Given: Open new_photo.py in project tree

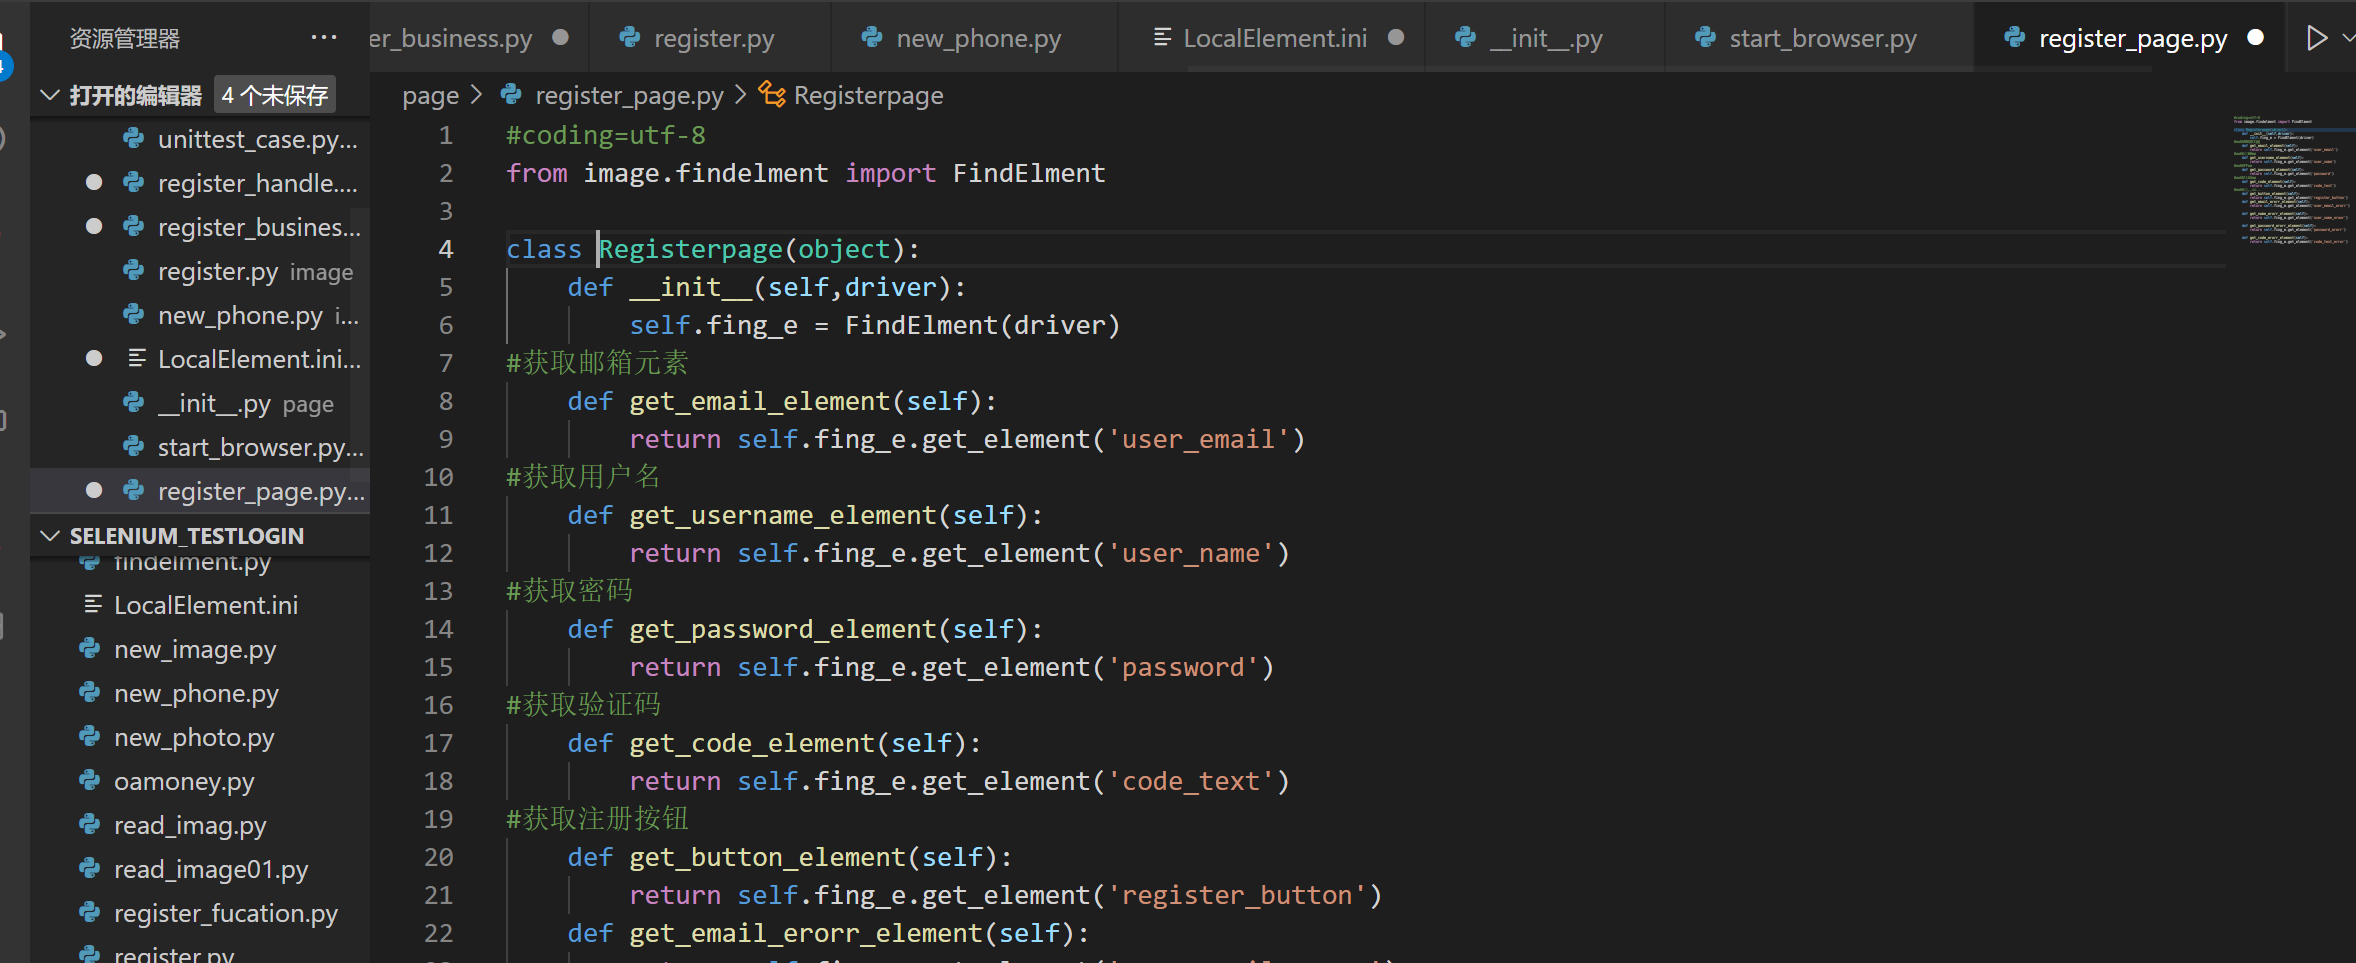Looking at the screenshot, I should point(200,737).
